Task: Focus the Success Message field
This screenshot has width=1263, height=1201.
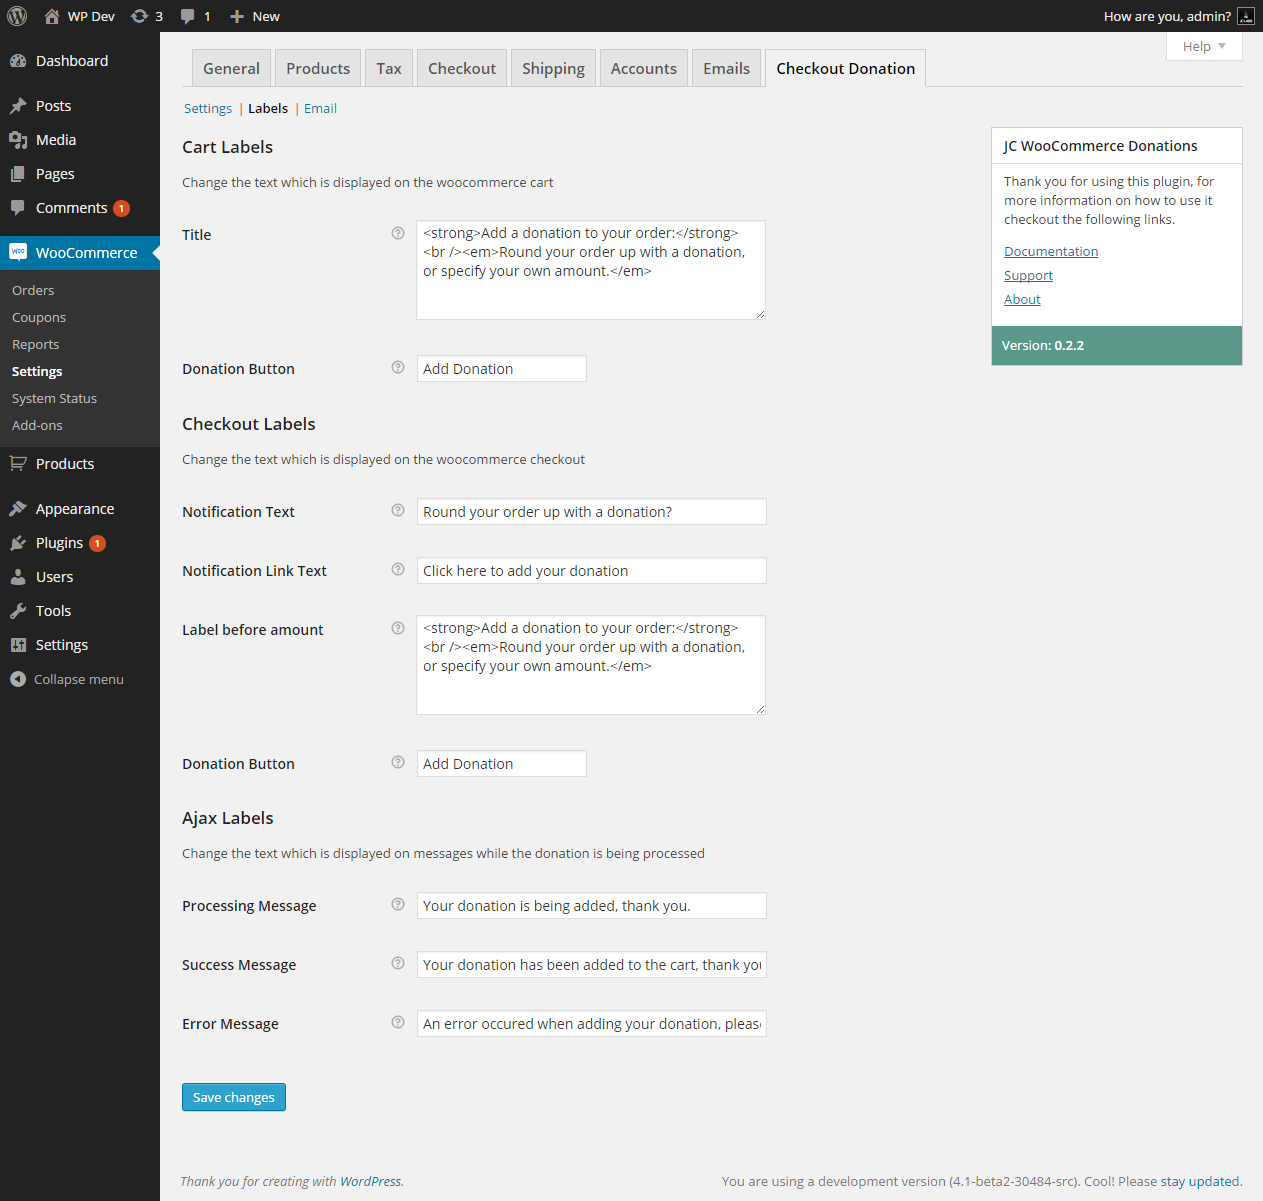Action: coord(591,964)
